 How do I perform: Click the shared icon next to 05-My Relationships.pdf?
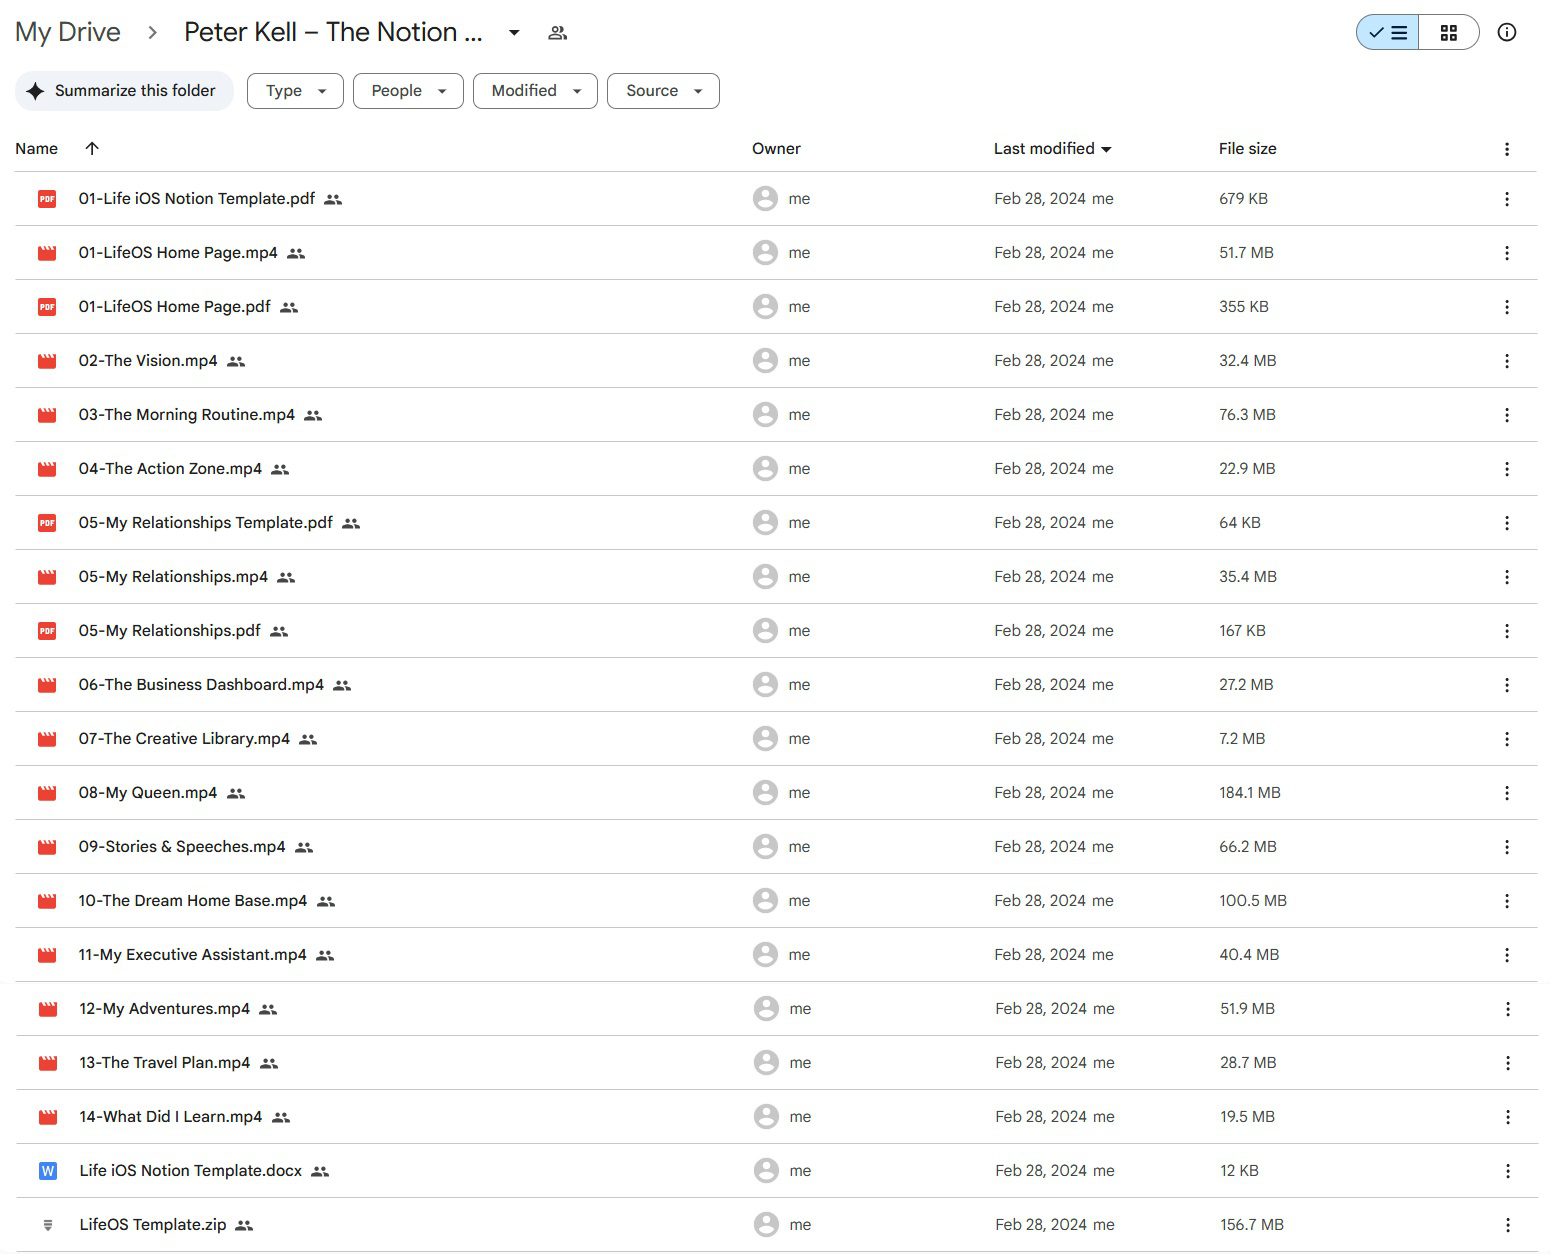coord(279,631)
